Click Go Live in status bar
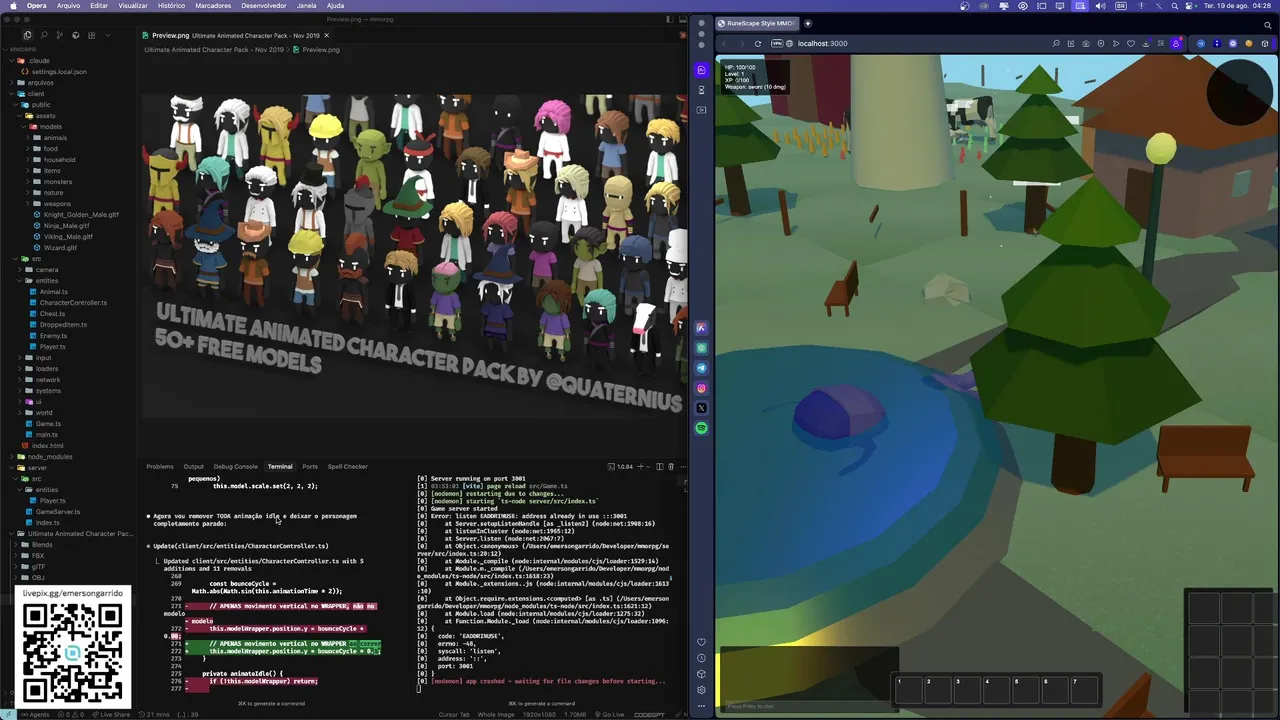 pos(610,714)
